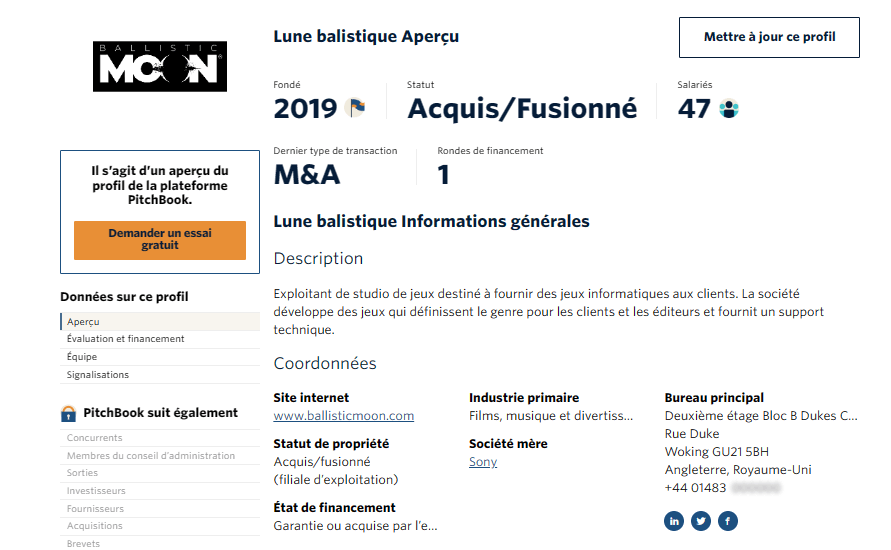Viewport: 891px width, 550px height.
Task: Click the locked Concurrents item
Action: pyautogui.click(x=95, y=438)
